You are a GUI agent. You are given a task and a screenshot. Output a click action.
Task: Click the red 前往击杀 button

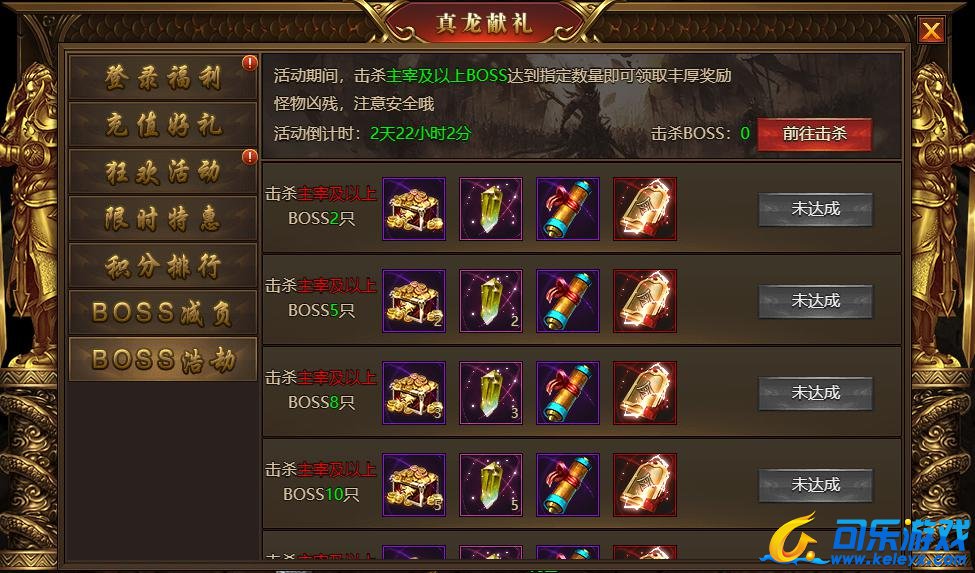[815, 134]
